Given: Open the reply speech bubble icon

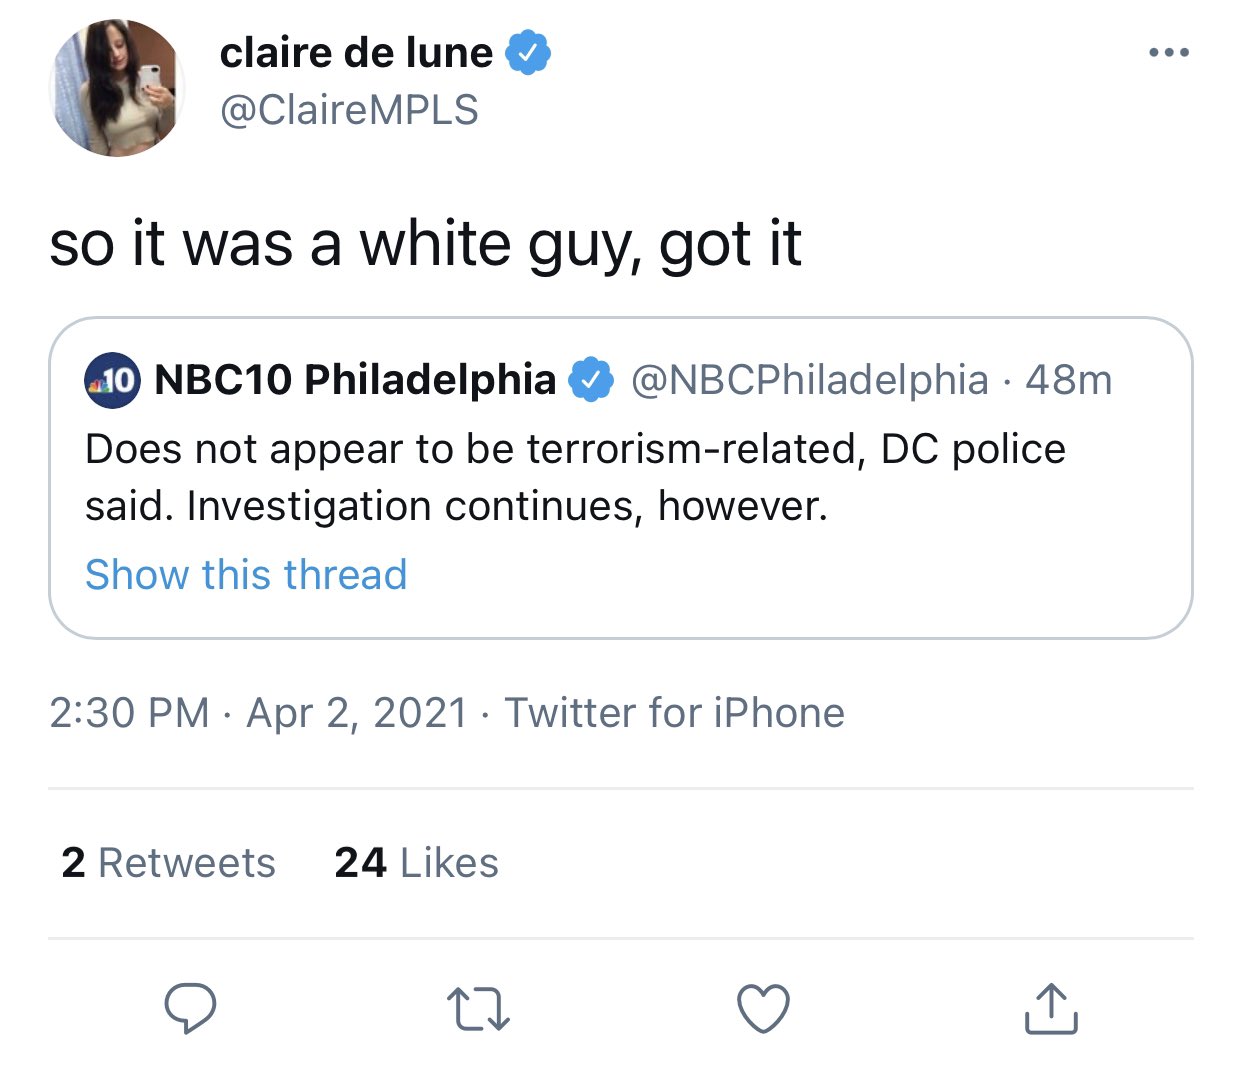Looking at the screenshot, I should coord(190,1007).
